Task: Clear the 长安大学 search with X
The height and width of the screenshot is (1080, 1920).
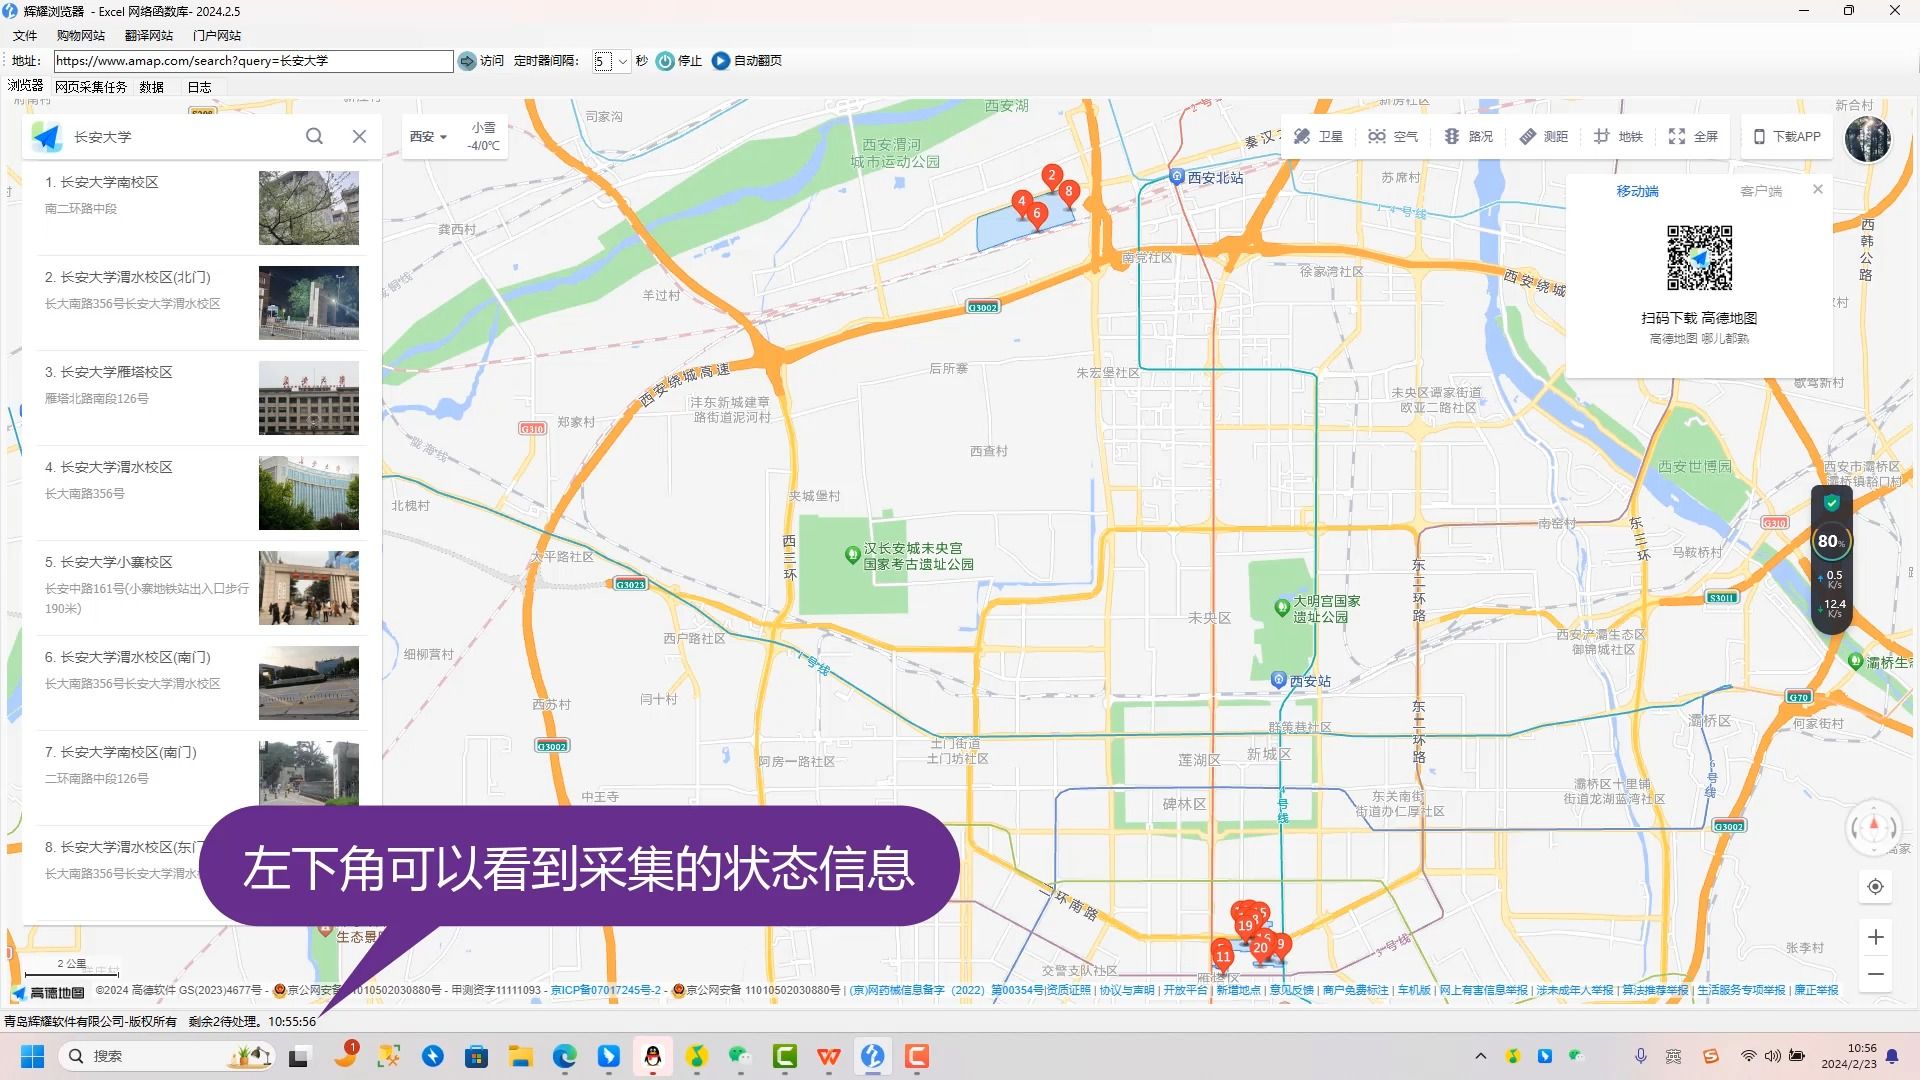Action: (x=360, y=136)
